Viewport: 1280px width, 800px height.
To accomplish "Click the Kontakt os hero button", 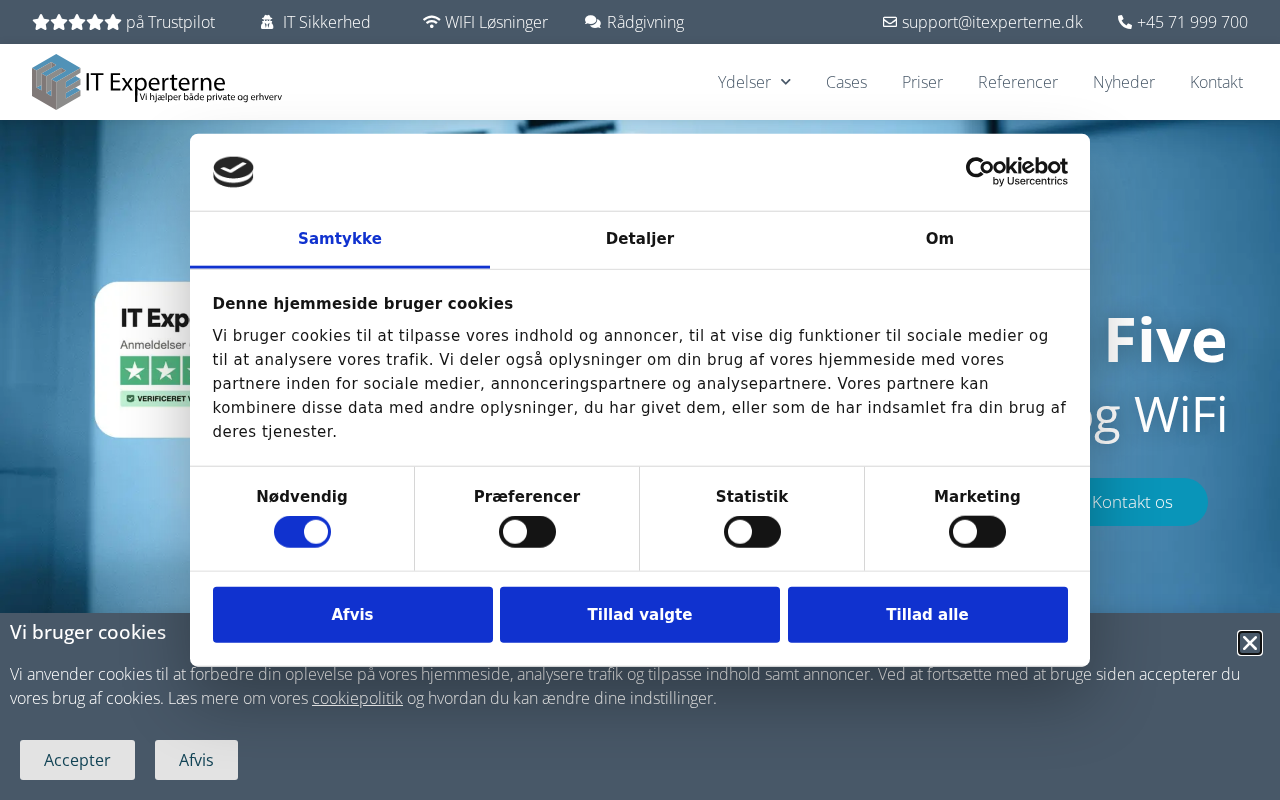I will click(1132, 502).
